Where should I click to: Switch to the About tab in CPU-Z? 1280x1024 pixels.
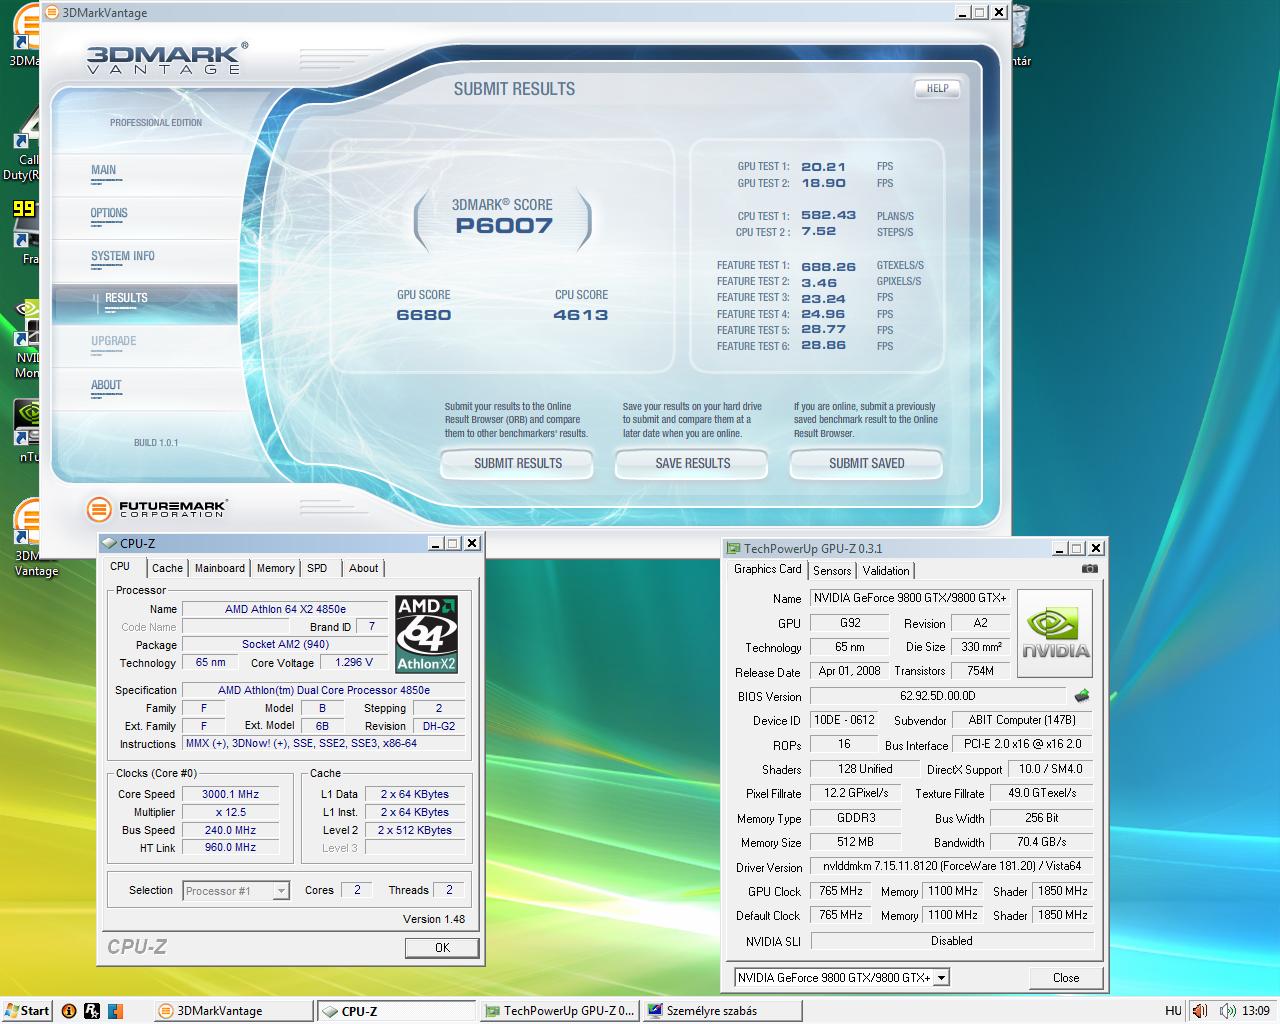[364, 568]
